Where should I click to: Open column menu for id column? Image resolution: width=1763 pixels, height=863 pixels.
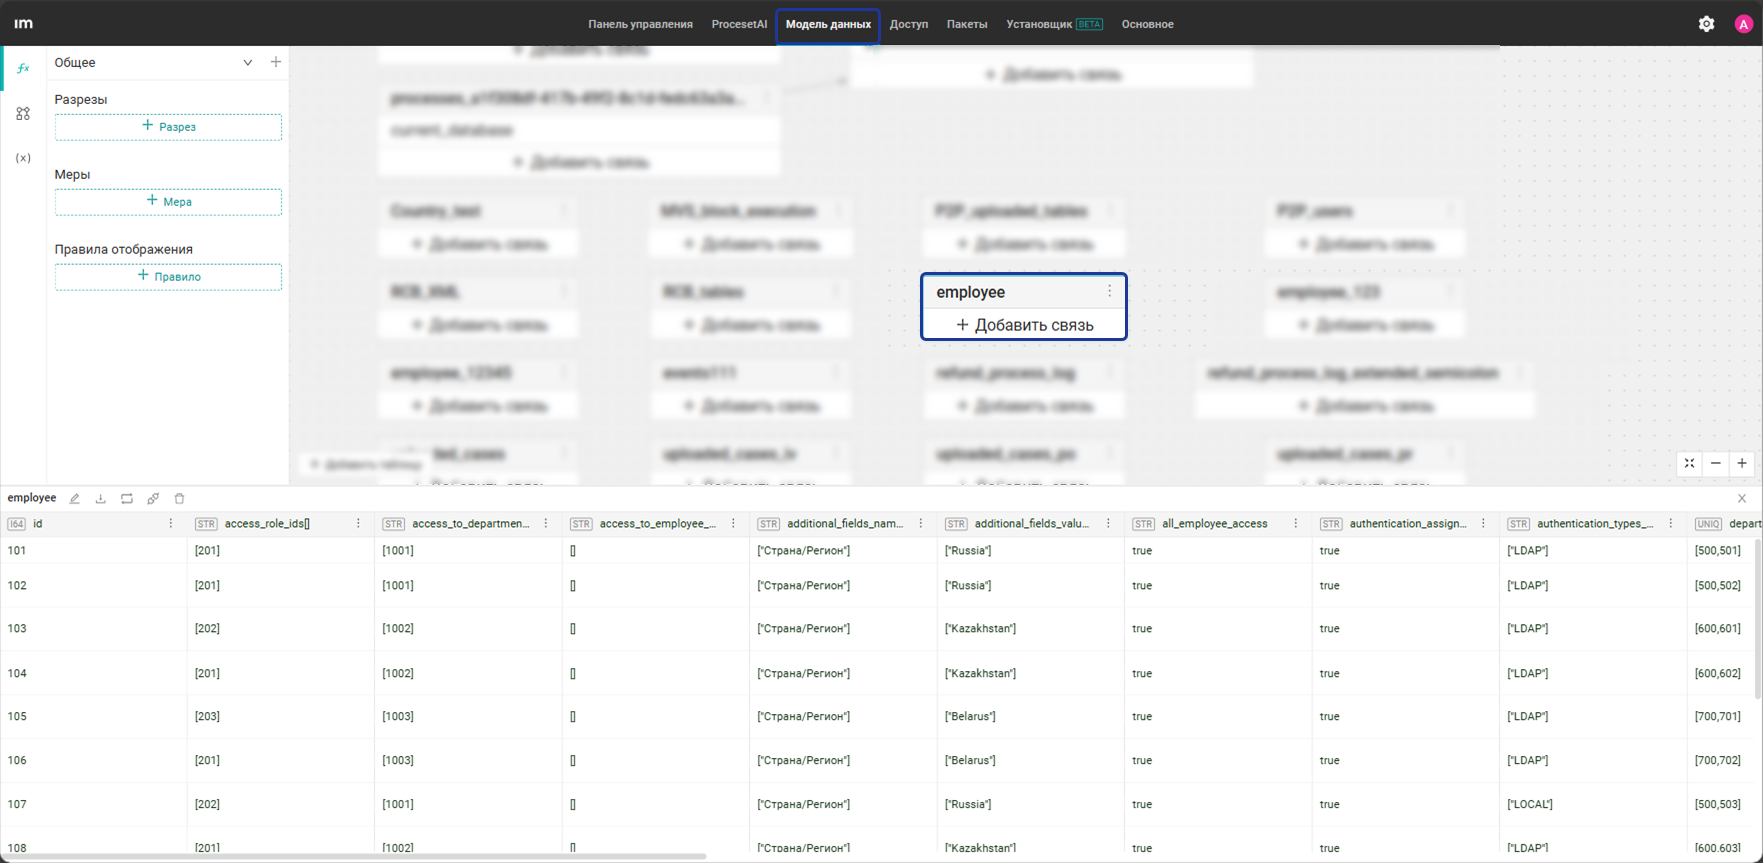point(171,523)
